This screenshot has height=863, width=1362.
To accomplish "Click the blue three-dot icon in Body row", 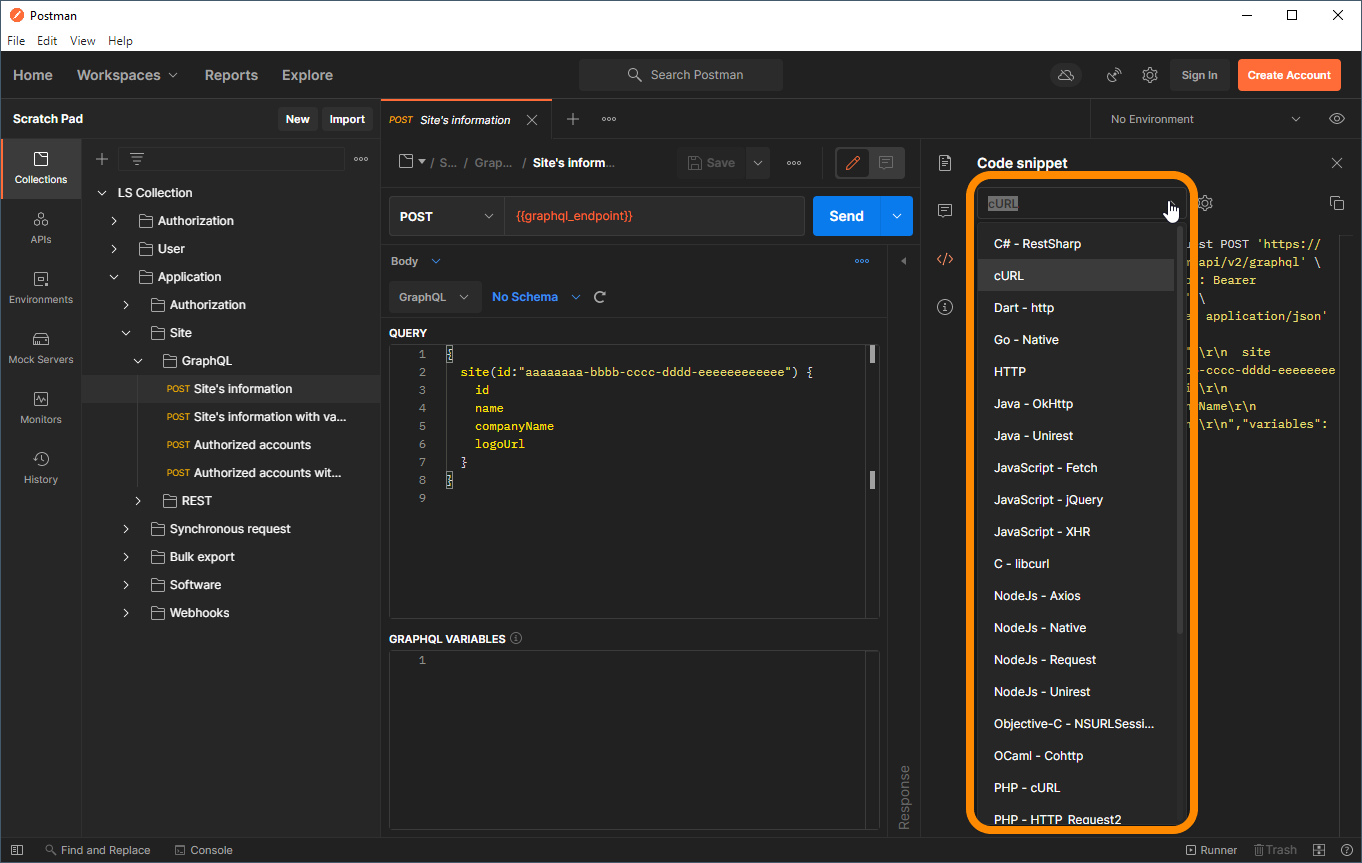I will [x=862, y=261].
